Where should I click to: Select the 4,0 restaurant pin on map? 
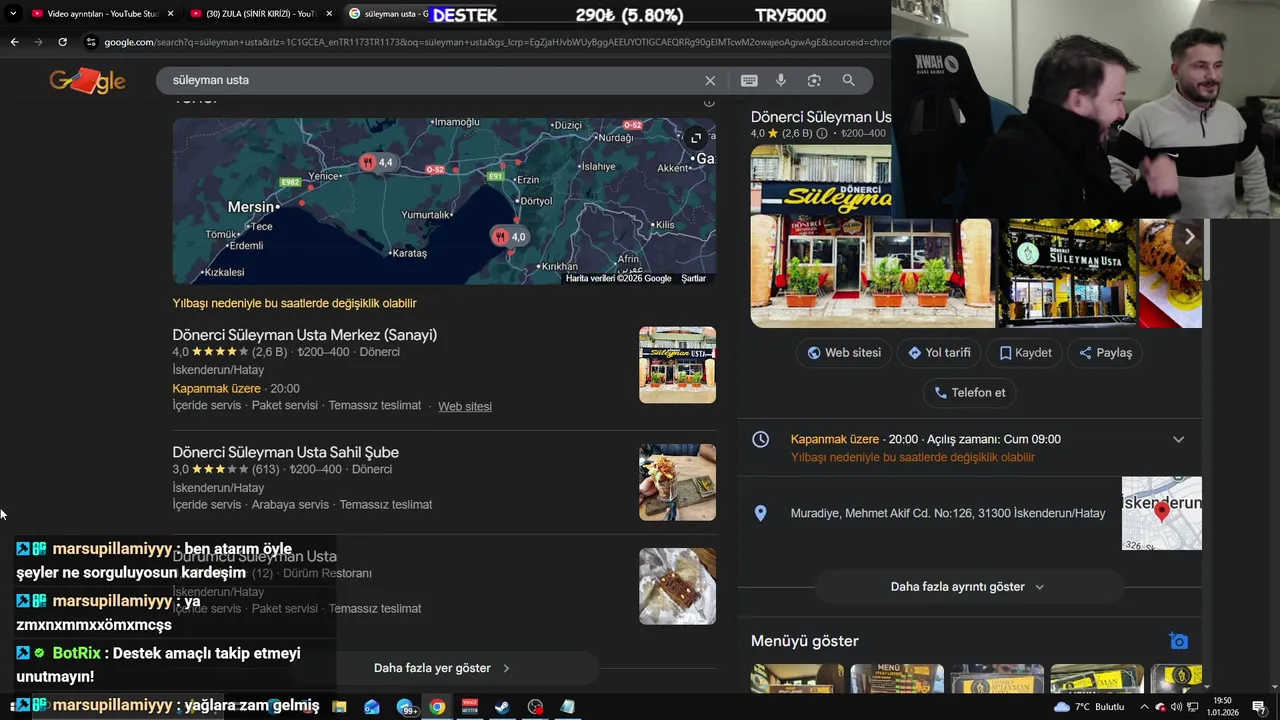click(509, 237)
